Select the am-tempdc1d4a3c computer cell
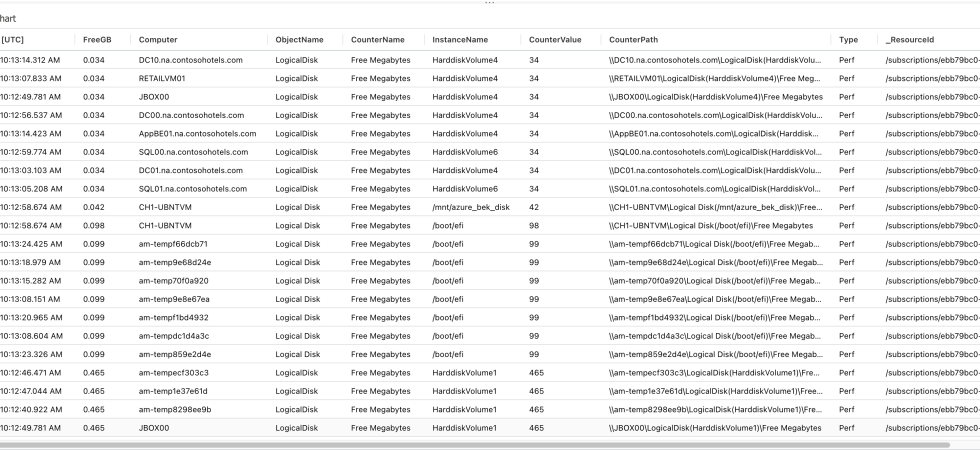 [174, 336]
